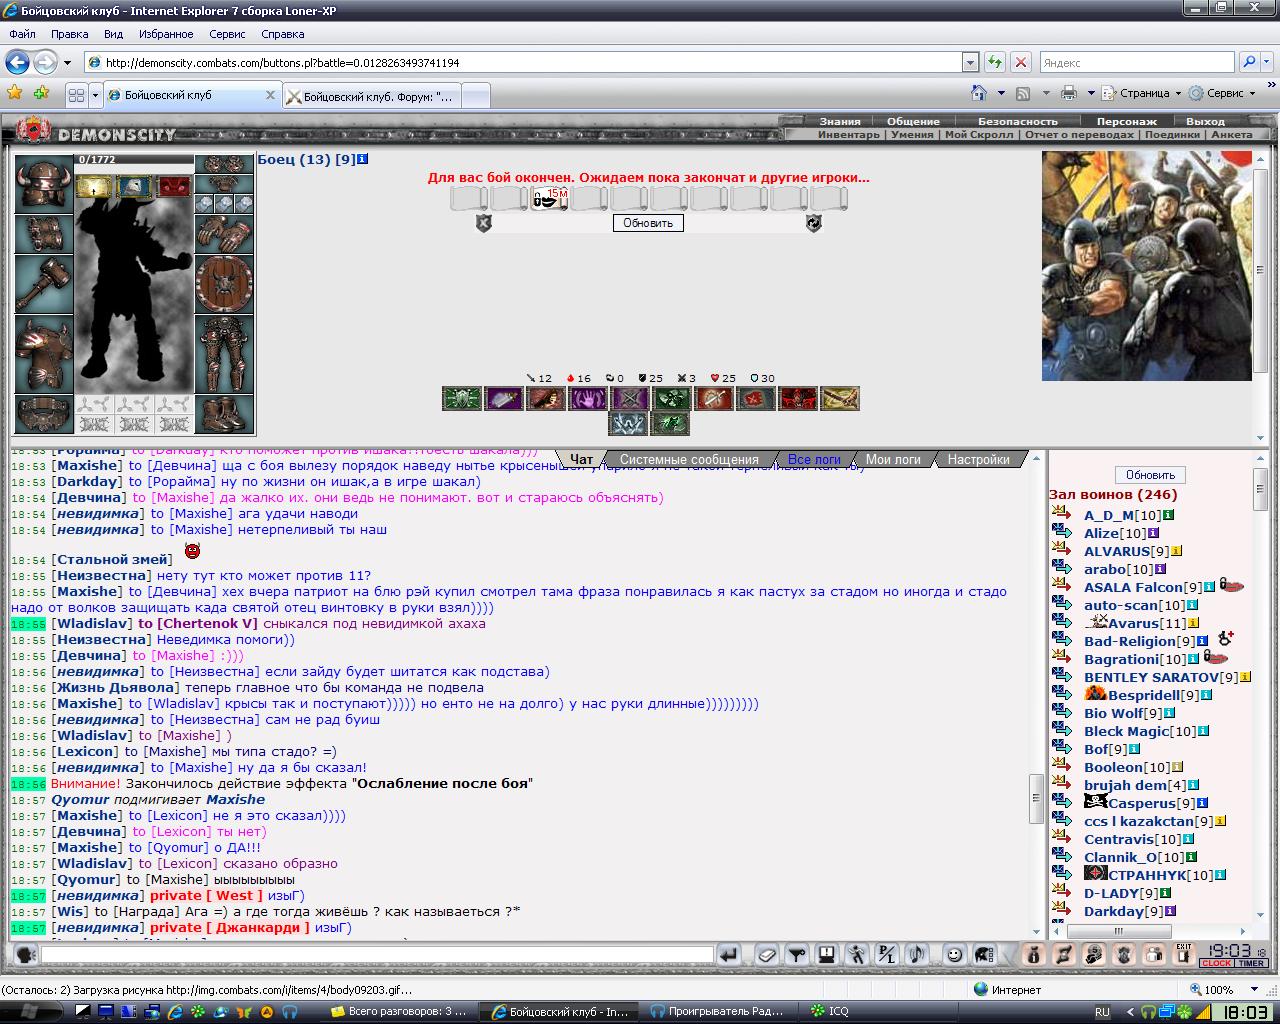Screen dimensions: 1280x1024
Task: Click the scroll slot showing 15M timer
Action: tap(549, 198)
